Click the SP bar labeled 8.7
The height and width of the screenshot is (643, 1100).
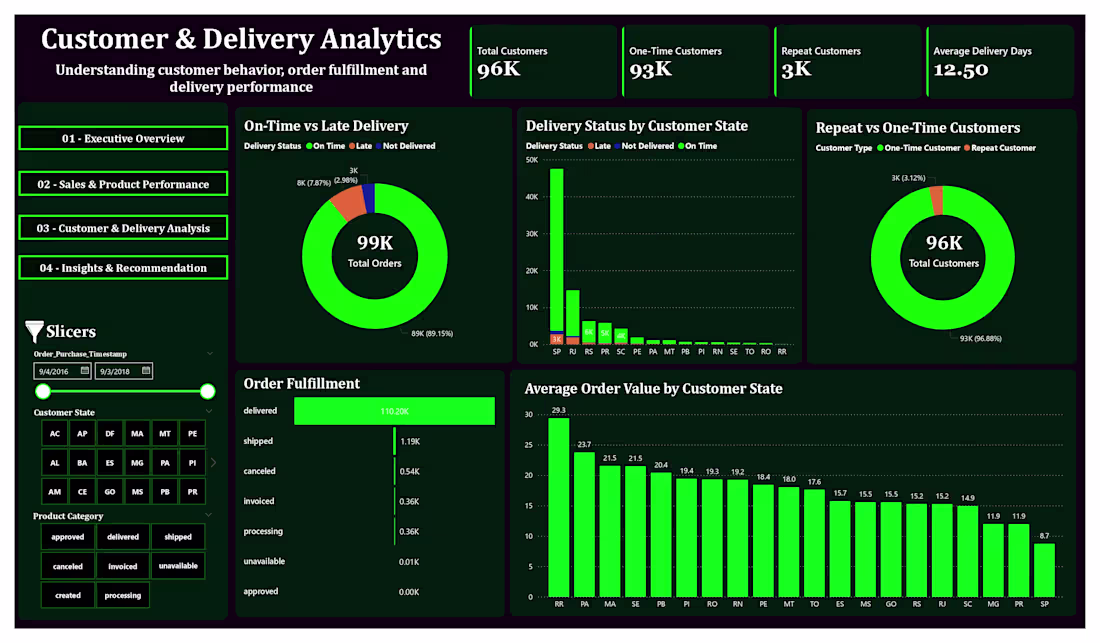click(x=1044, y=570)
